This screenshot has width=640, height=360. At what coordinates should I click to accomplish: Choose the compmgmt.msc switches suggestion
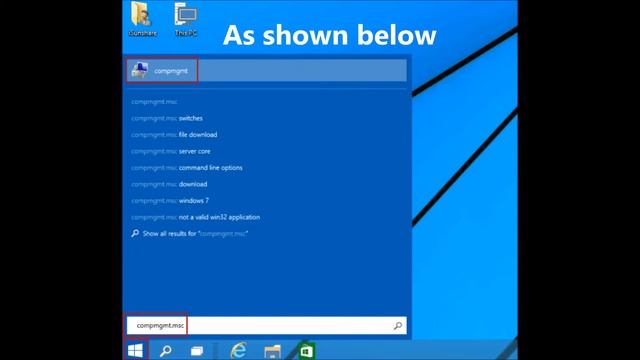[167, 118]
